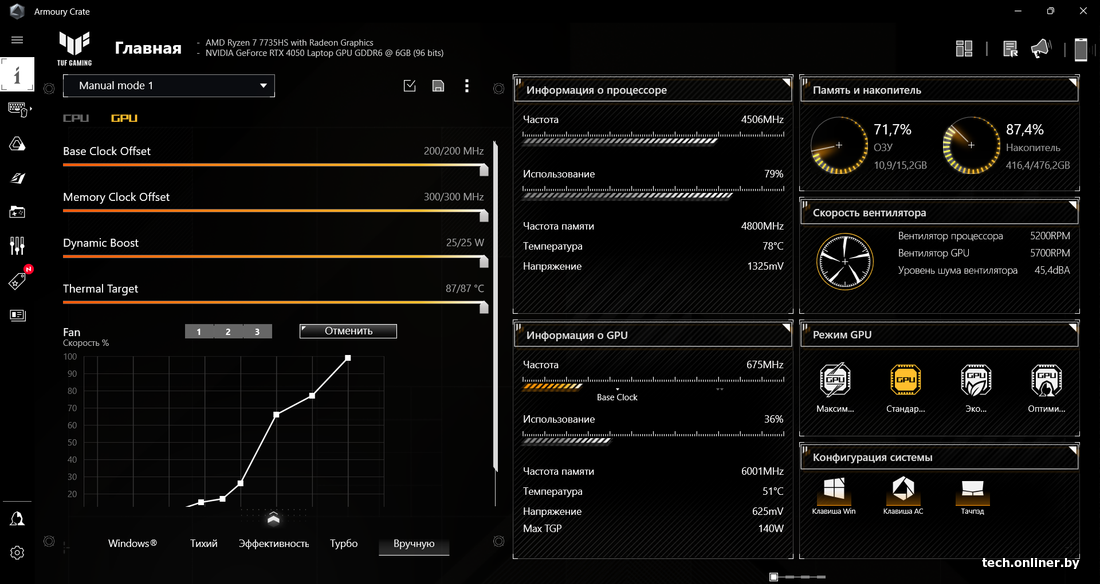Open the announcements megaphone icon
This screenshot has height=584, width=1100.
[x=1041, y=48]
